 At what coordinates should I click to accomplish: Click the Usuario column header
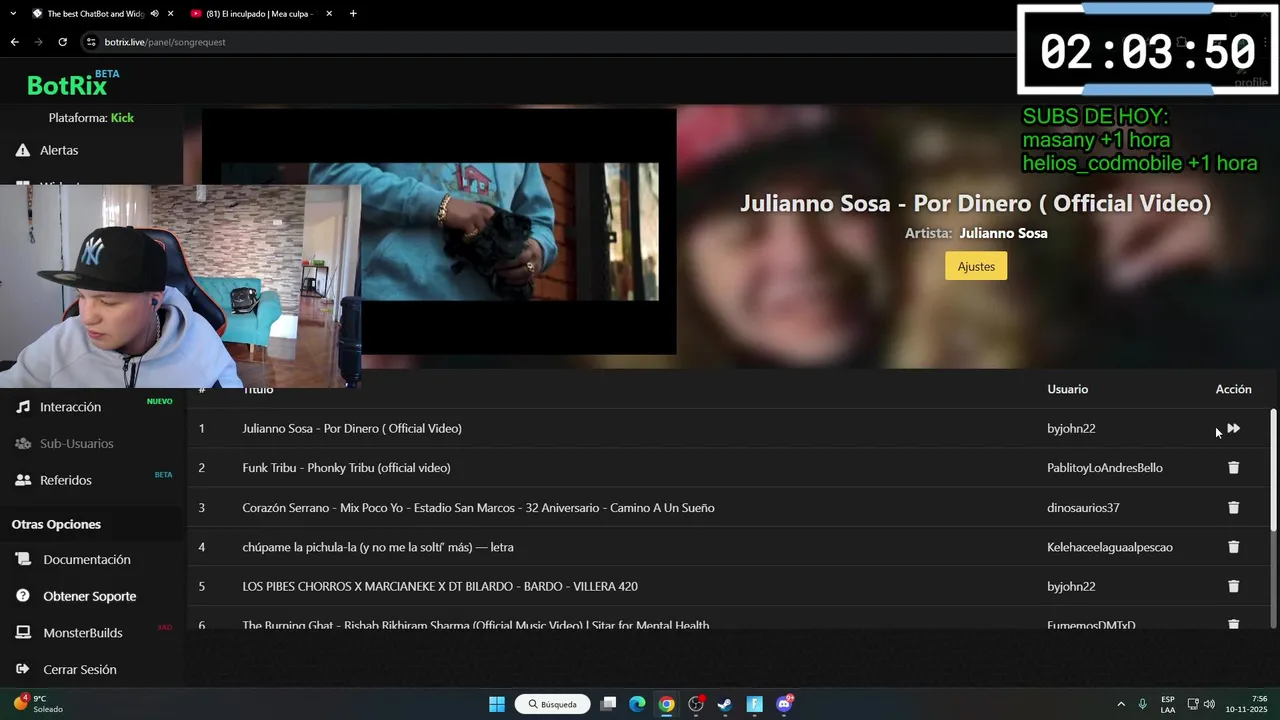[1067, 389]
